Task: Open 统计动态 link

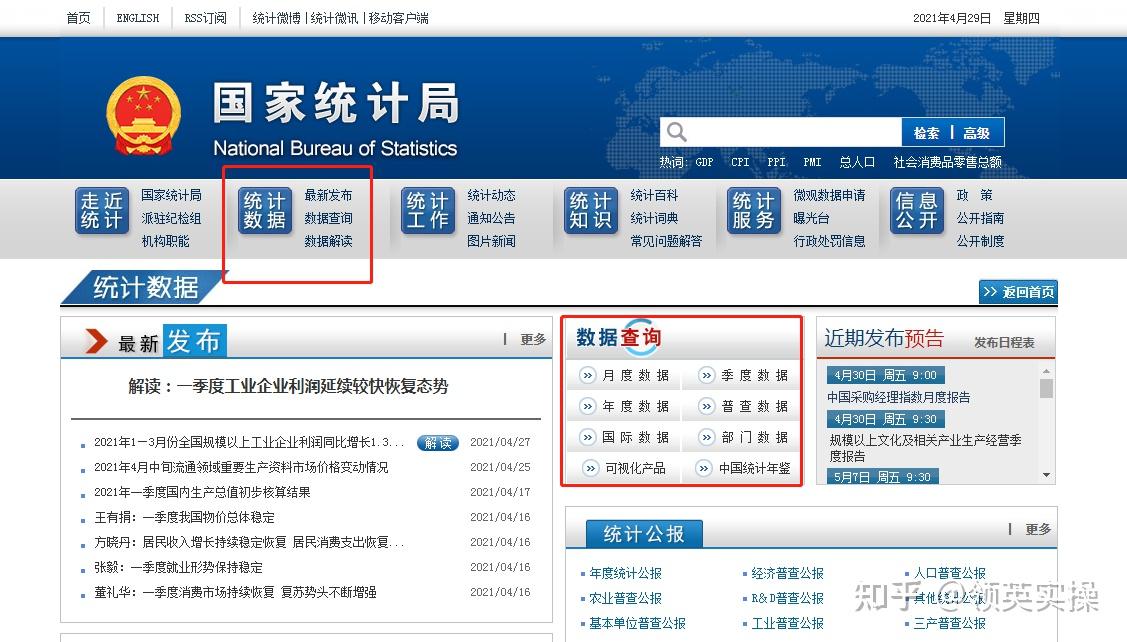Action: 492,196
